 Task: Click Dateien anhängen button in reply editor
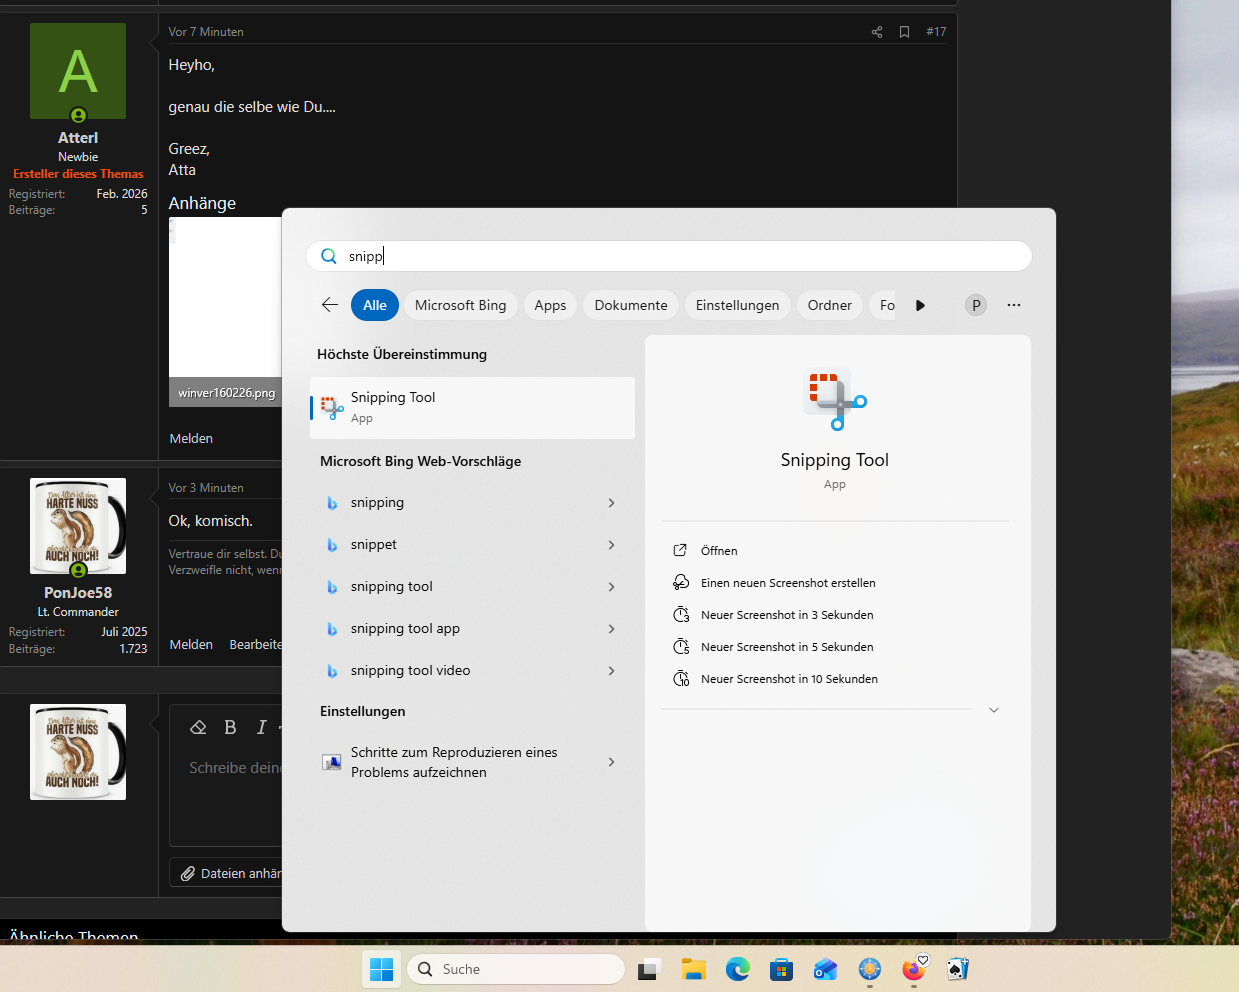pos(226,873)
